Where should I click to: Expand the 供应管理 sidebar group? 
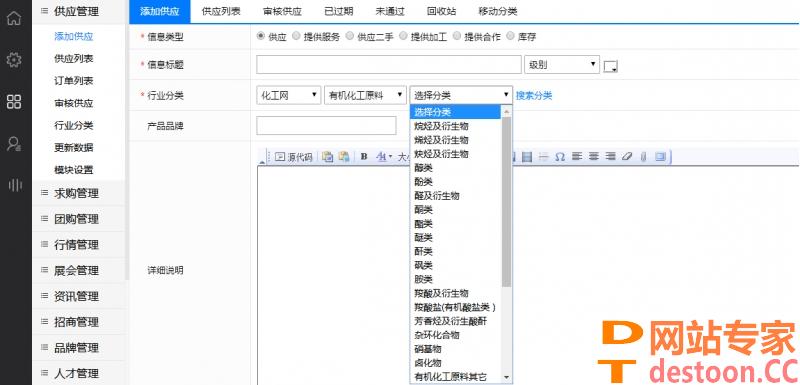78,11
